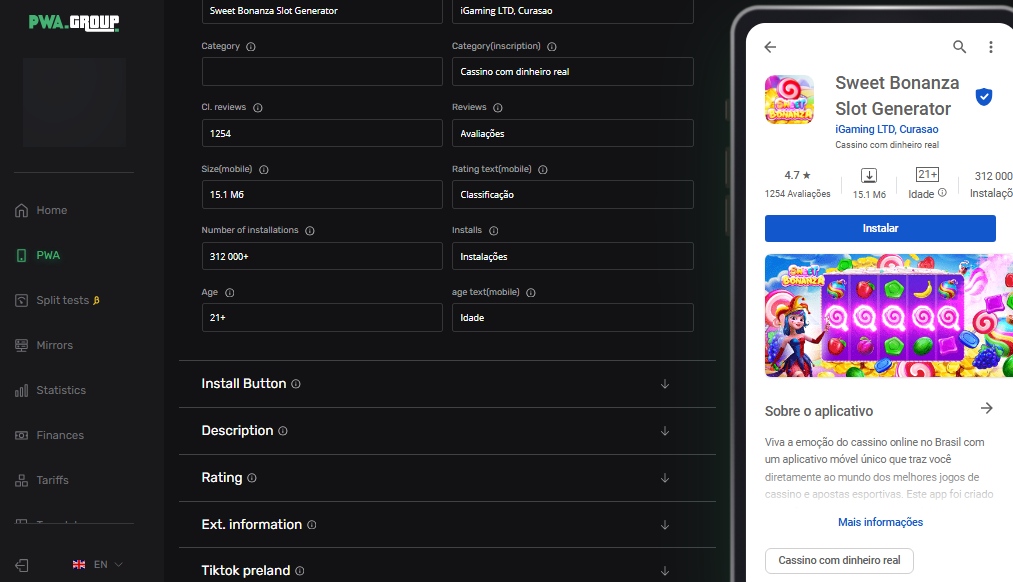Click the Age info icon
This screenshot has width=1013, height=582.
point(229,293)
